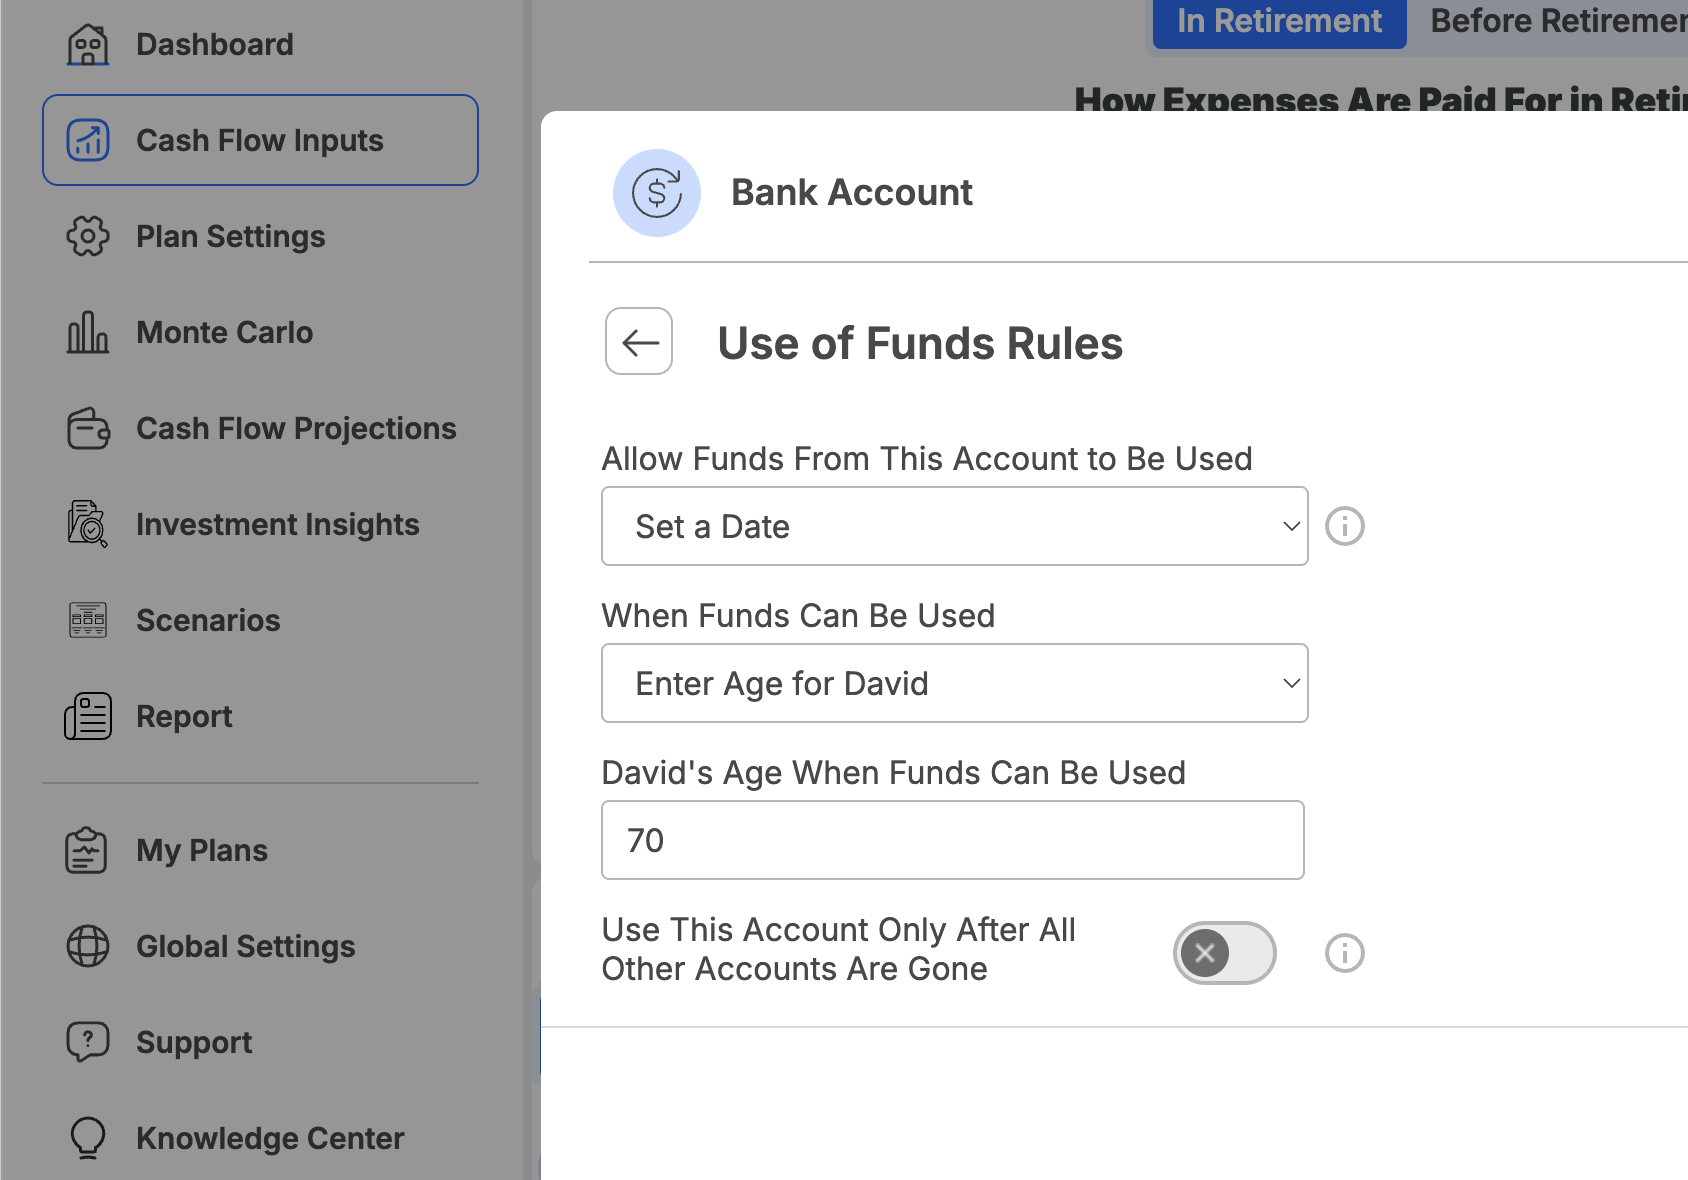Viewport: 1688px width, 1180px height.
Task: Go back using the arrow button
Action: [639, 341]
